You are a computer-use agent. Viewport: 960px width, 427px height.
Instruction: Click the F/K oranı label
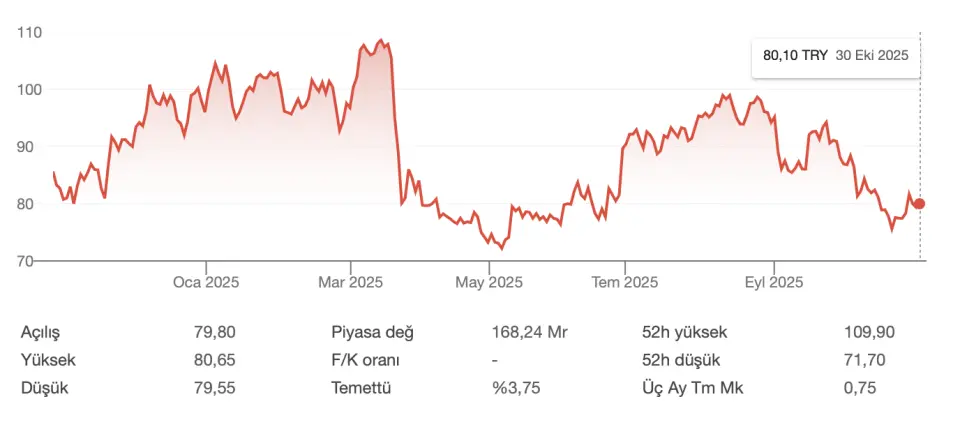[365, 360]
